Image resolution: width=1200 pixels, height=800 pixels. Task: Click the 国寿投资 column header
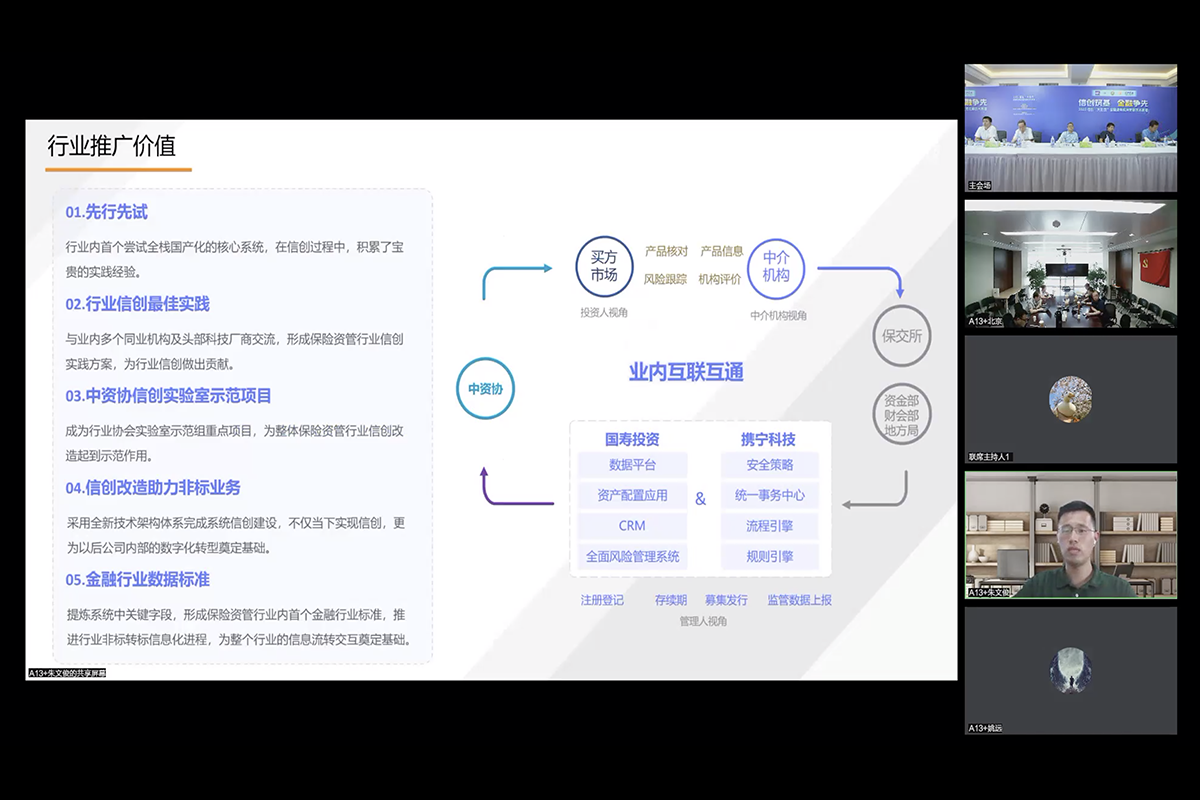point(632,440)
